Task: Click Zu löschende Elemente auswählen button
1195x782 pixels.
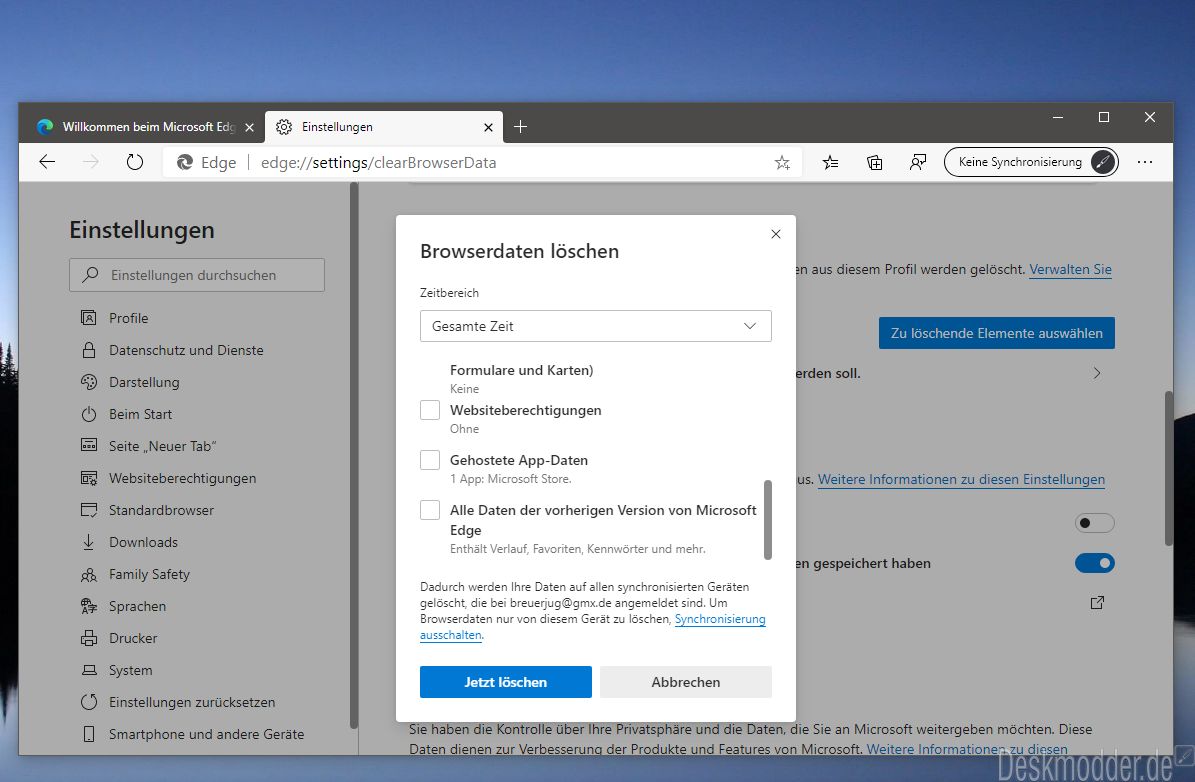Action: (997, 333)
